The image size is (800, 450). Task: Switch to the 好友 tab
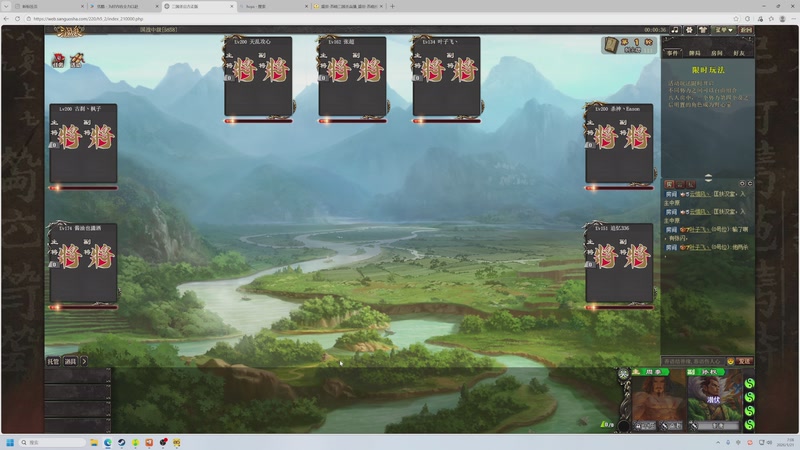(739, 53)
